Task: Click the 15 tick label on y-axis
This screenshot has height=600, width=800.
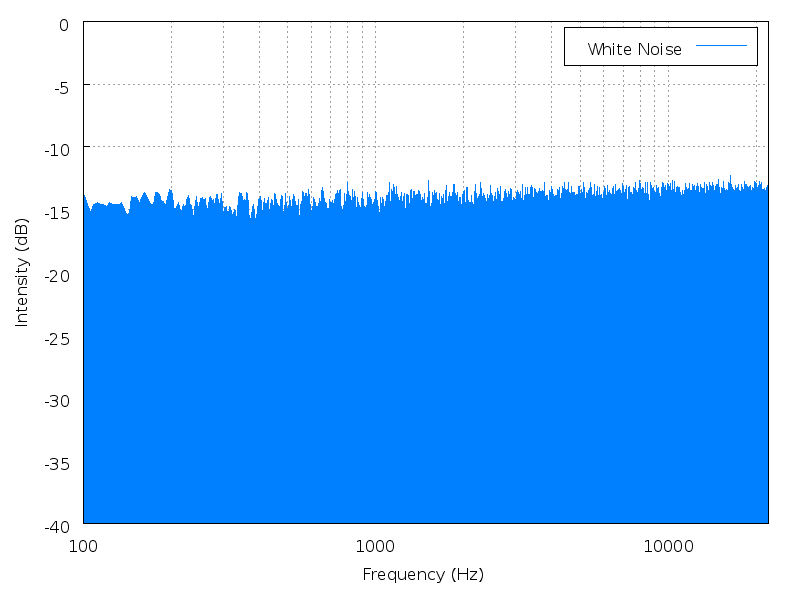Action: (62, 211)
